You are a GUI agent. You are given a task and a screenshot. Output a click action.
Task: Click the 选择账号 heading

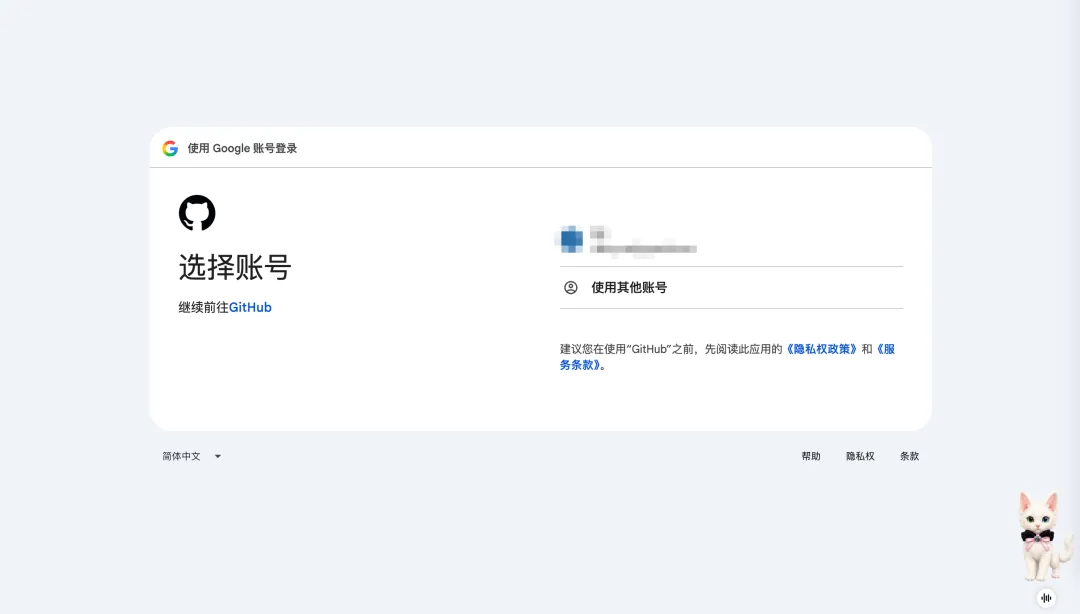[x=235, y=267]
